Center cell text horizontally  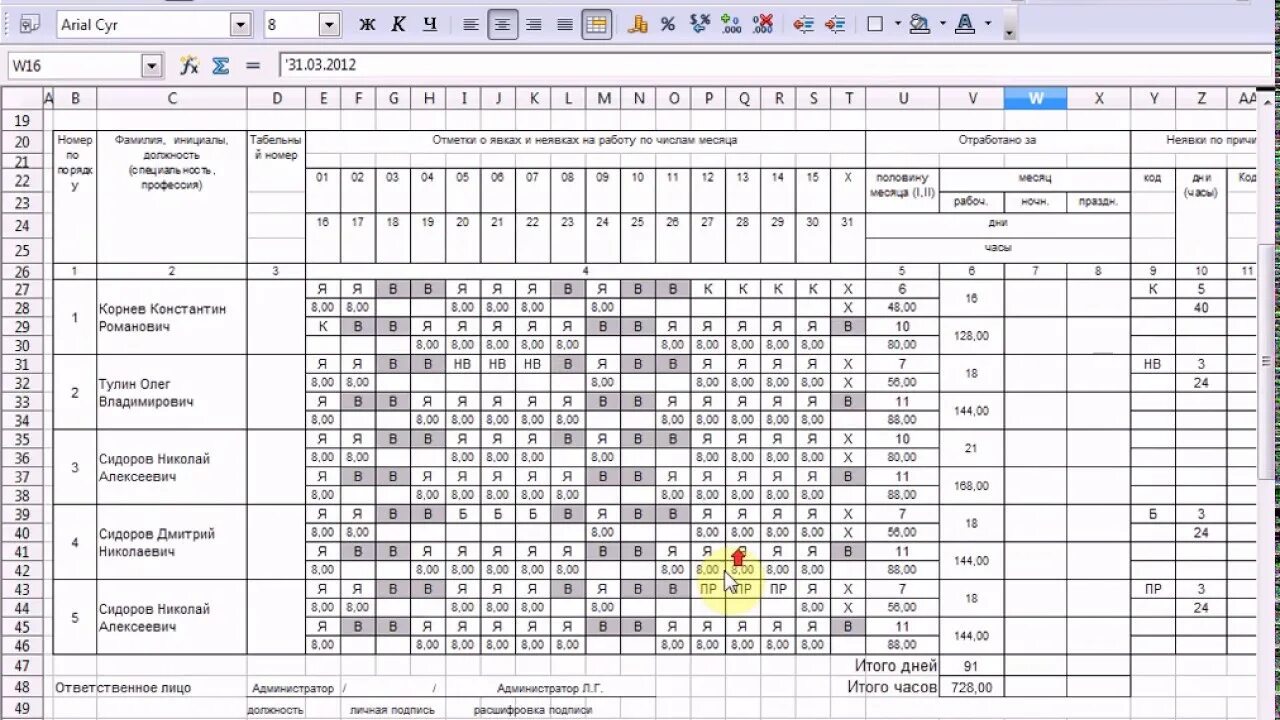point(502,25)
